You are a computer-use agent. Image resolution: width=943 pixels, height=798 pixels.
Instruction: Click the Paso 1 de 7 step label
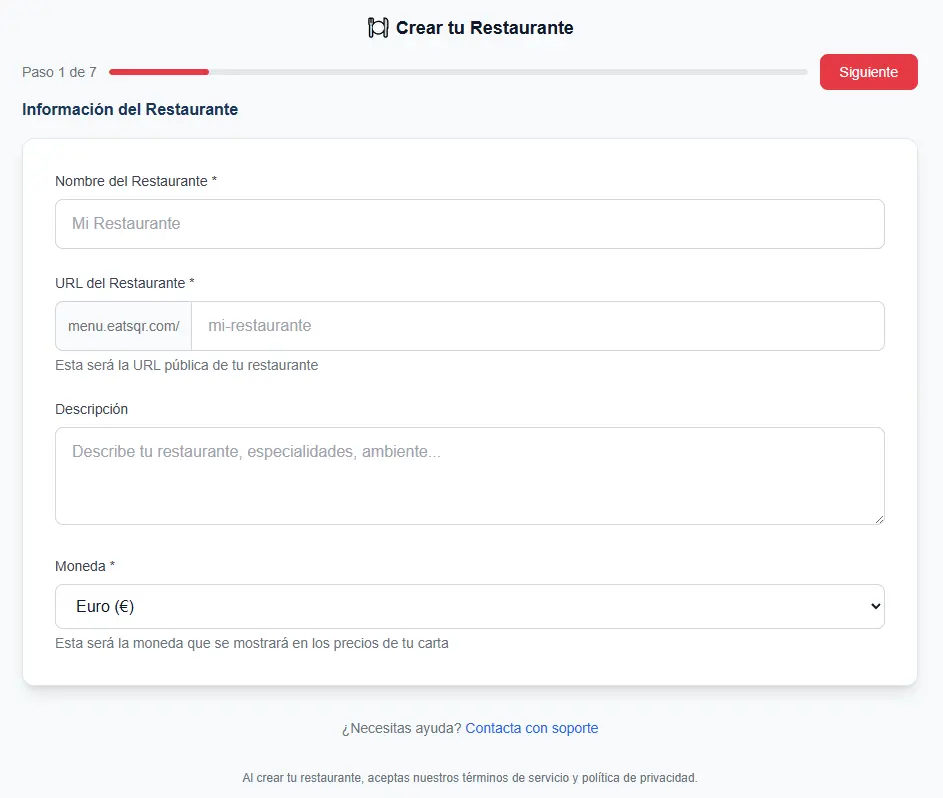click(59, 72)
